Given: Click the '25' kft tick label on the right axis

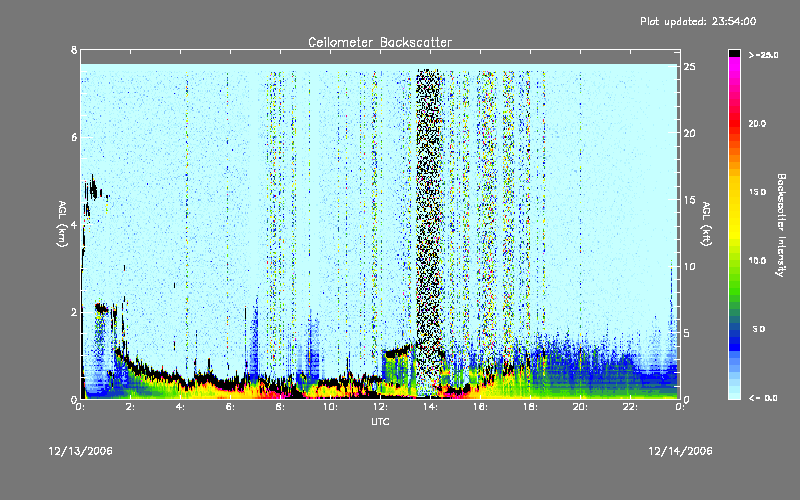Looking at the screenshot, I should [x=689, y=67].
